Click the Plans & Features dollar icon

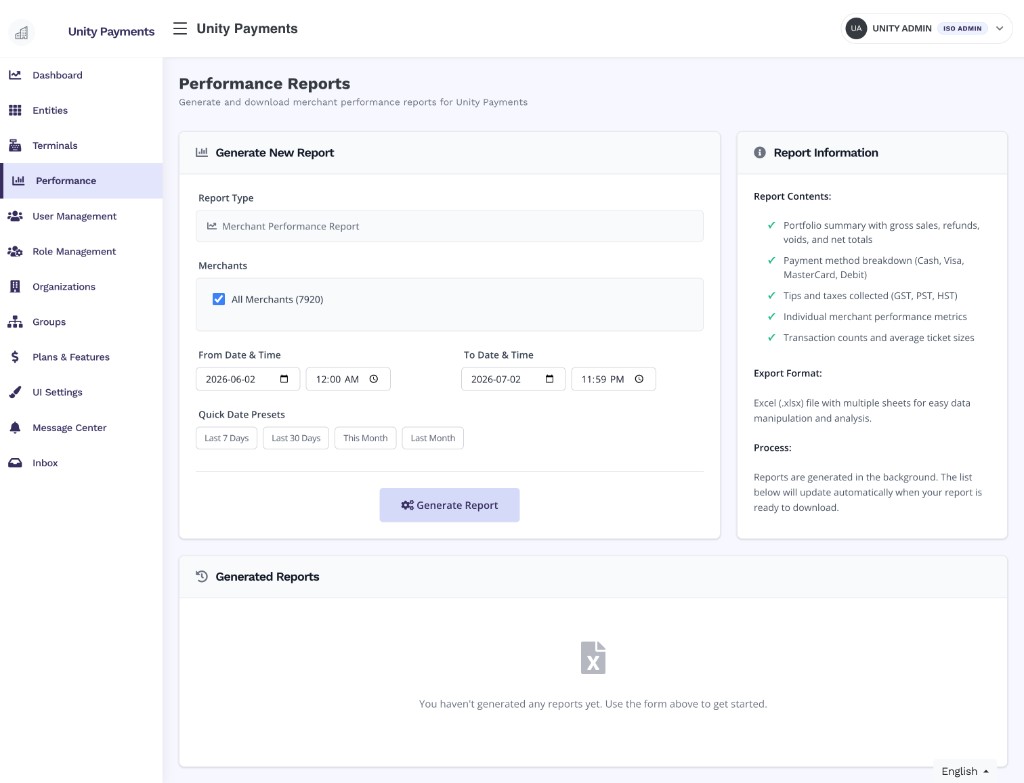tap(15, 357)
